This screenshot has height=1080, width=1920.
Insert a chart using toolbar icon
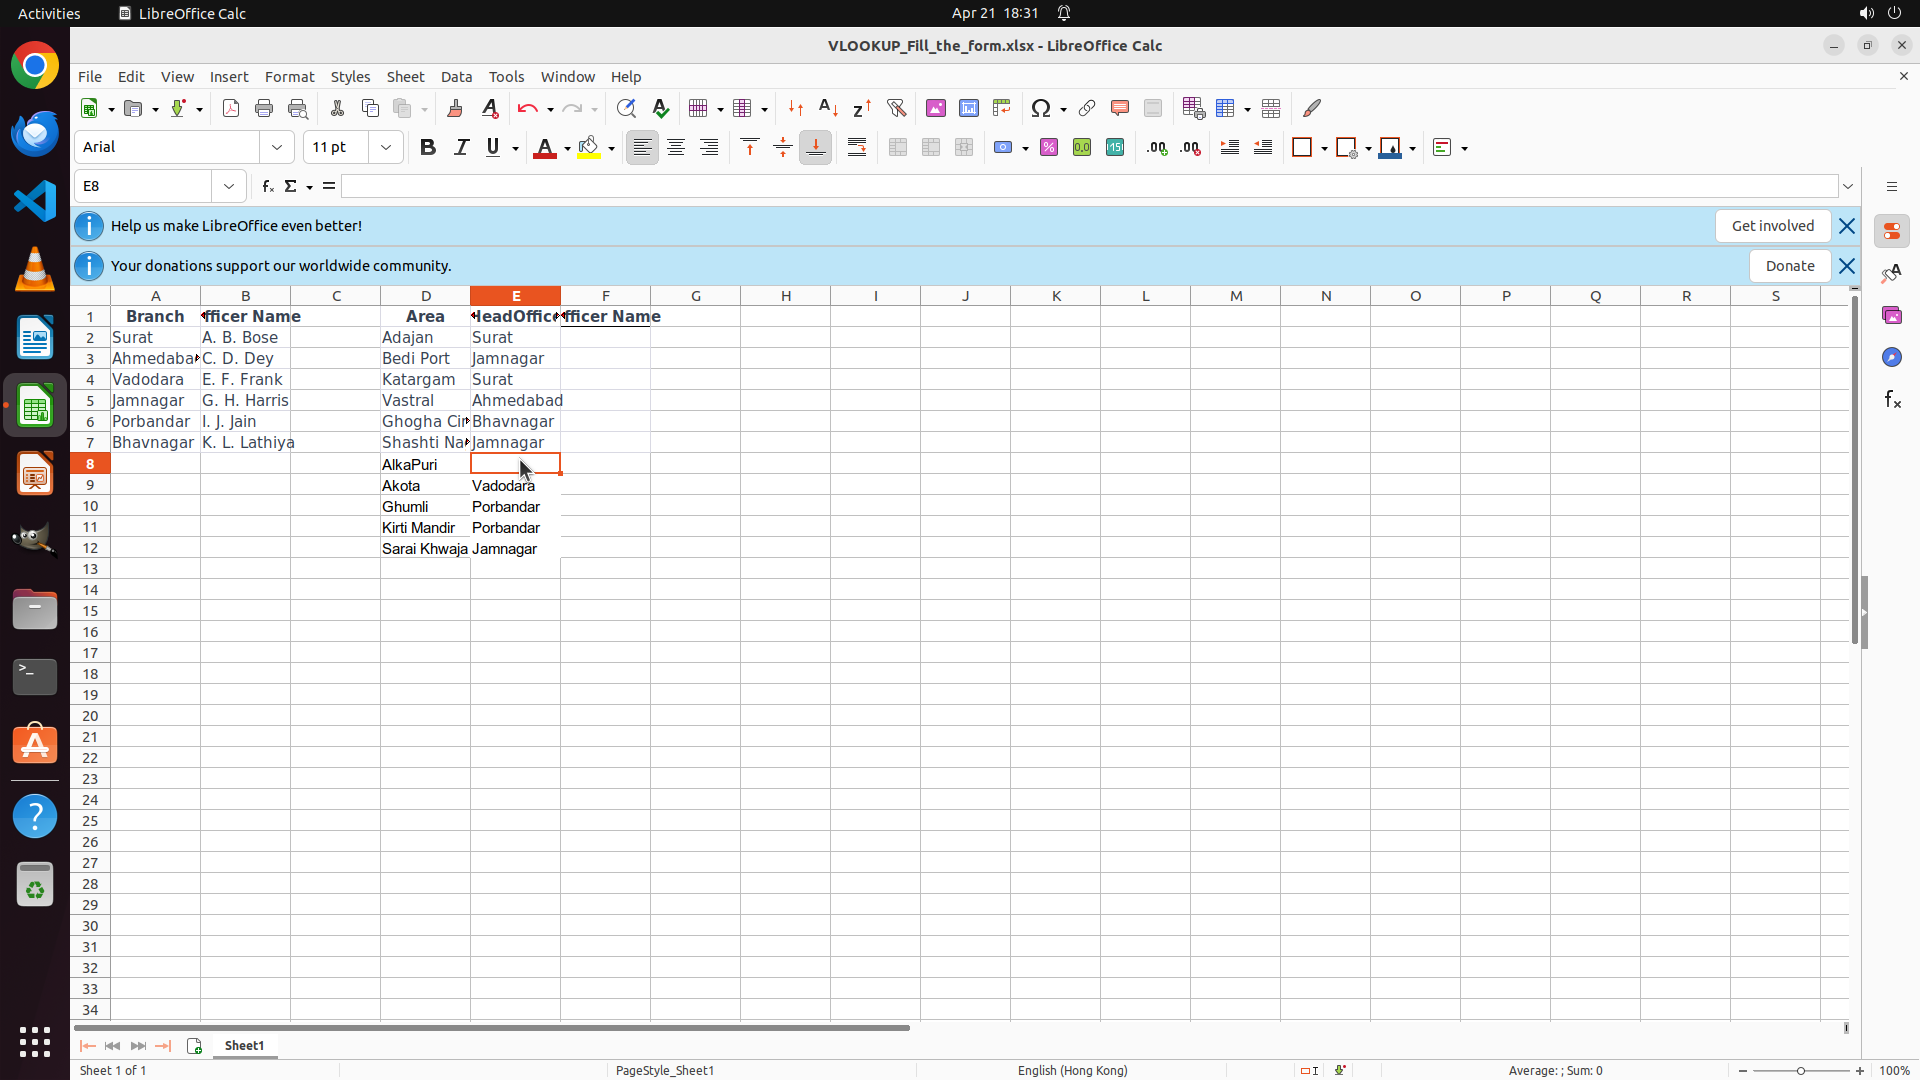(969, 108)
